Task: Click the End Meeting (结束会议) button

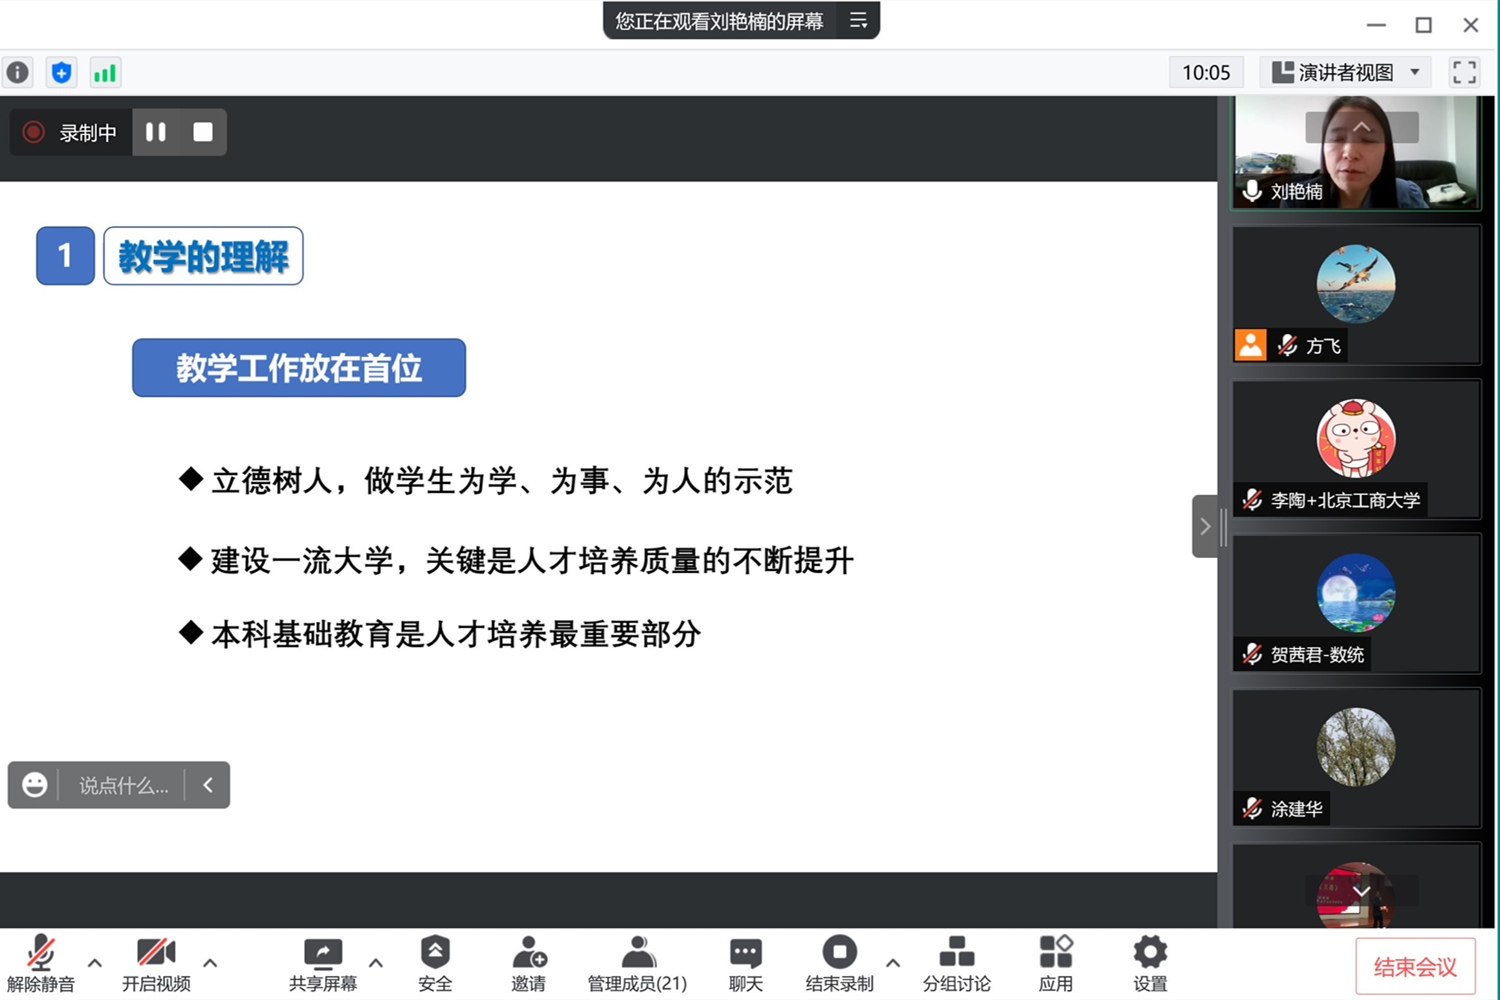Action: pos(1415,967)
